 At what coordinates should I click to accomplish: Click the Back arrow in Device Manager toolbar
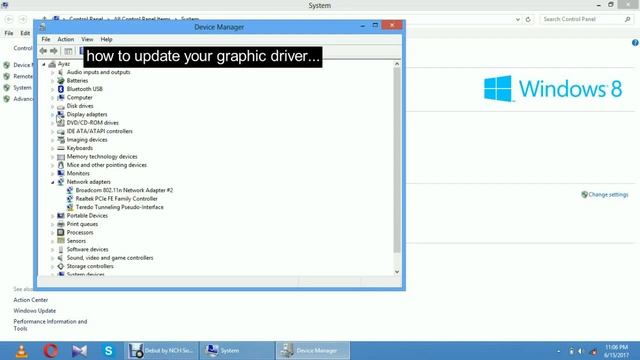(x=43, y=51)
